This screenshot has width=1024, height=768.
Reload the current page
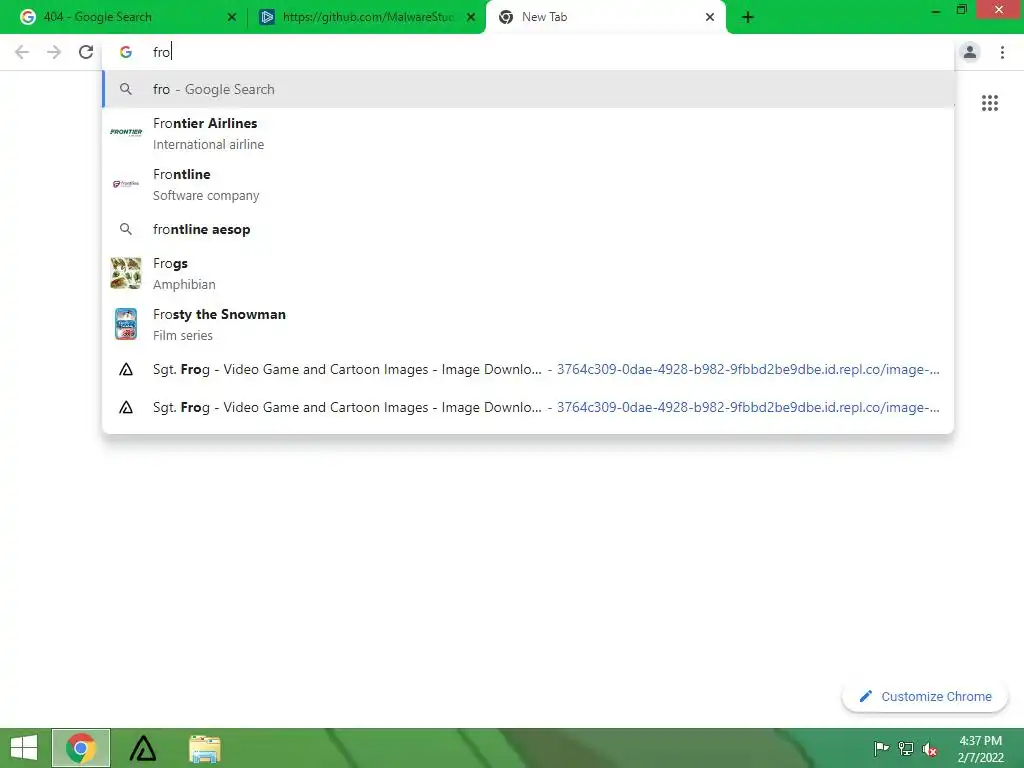(86, 52)
